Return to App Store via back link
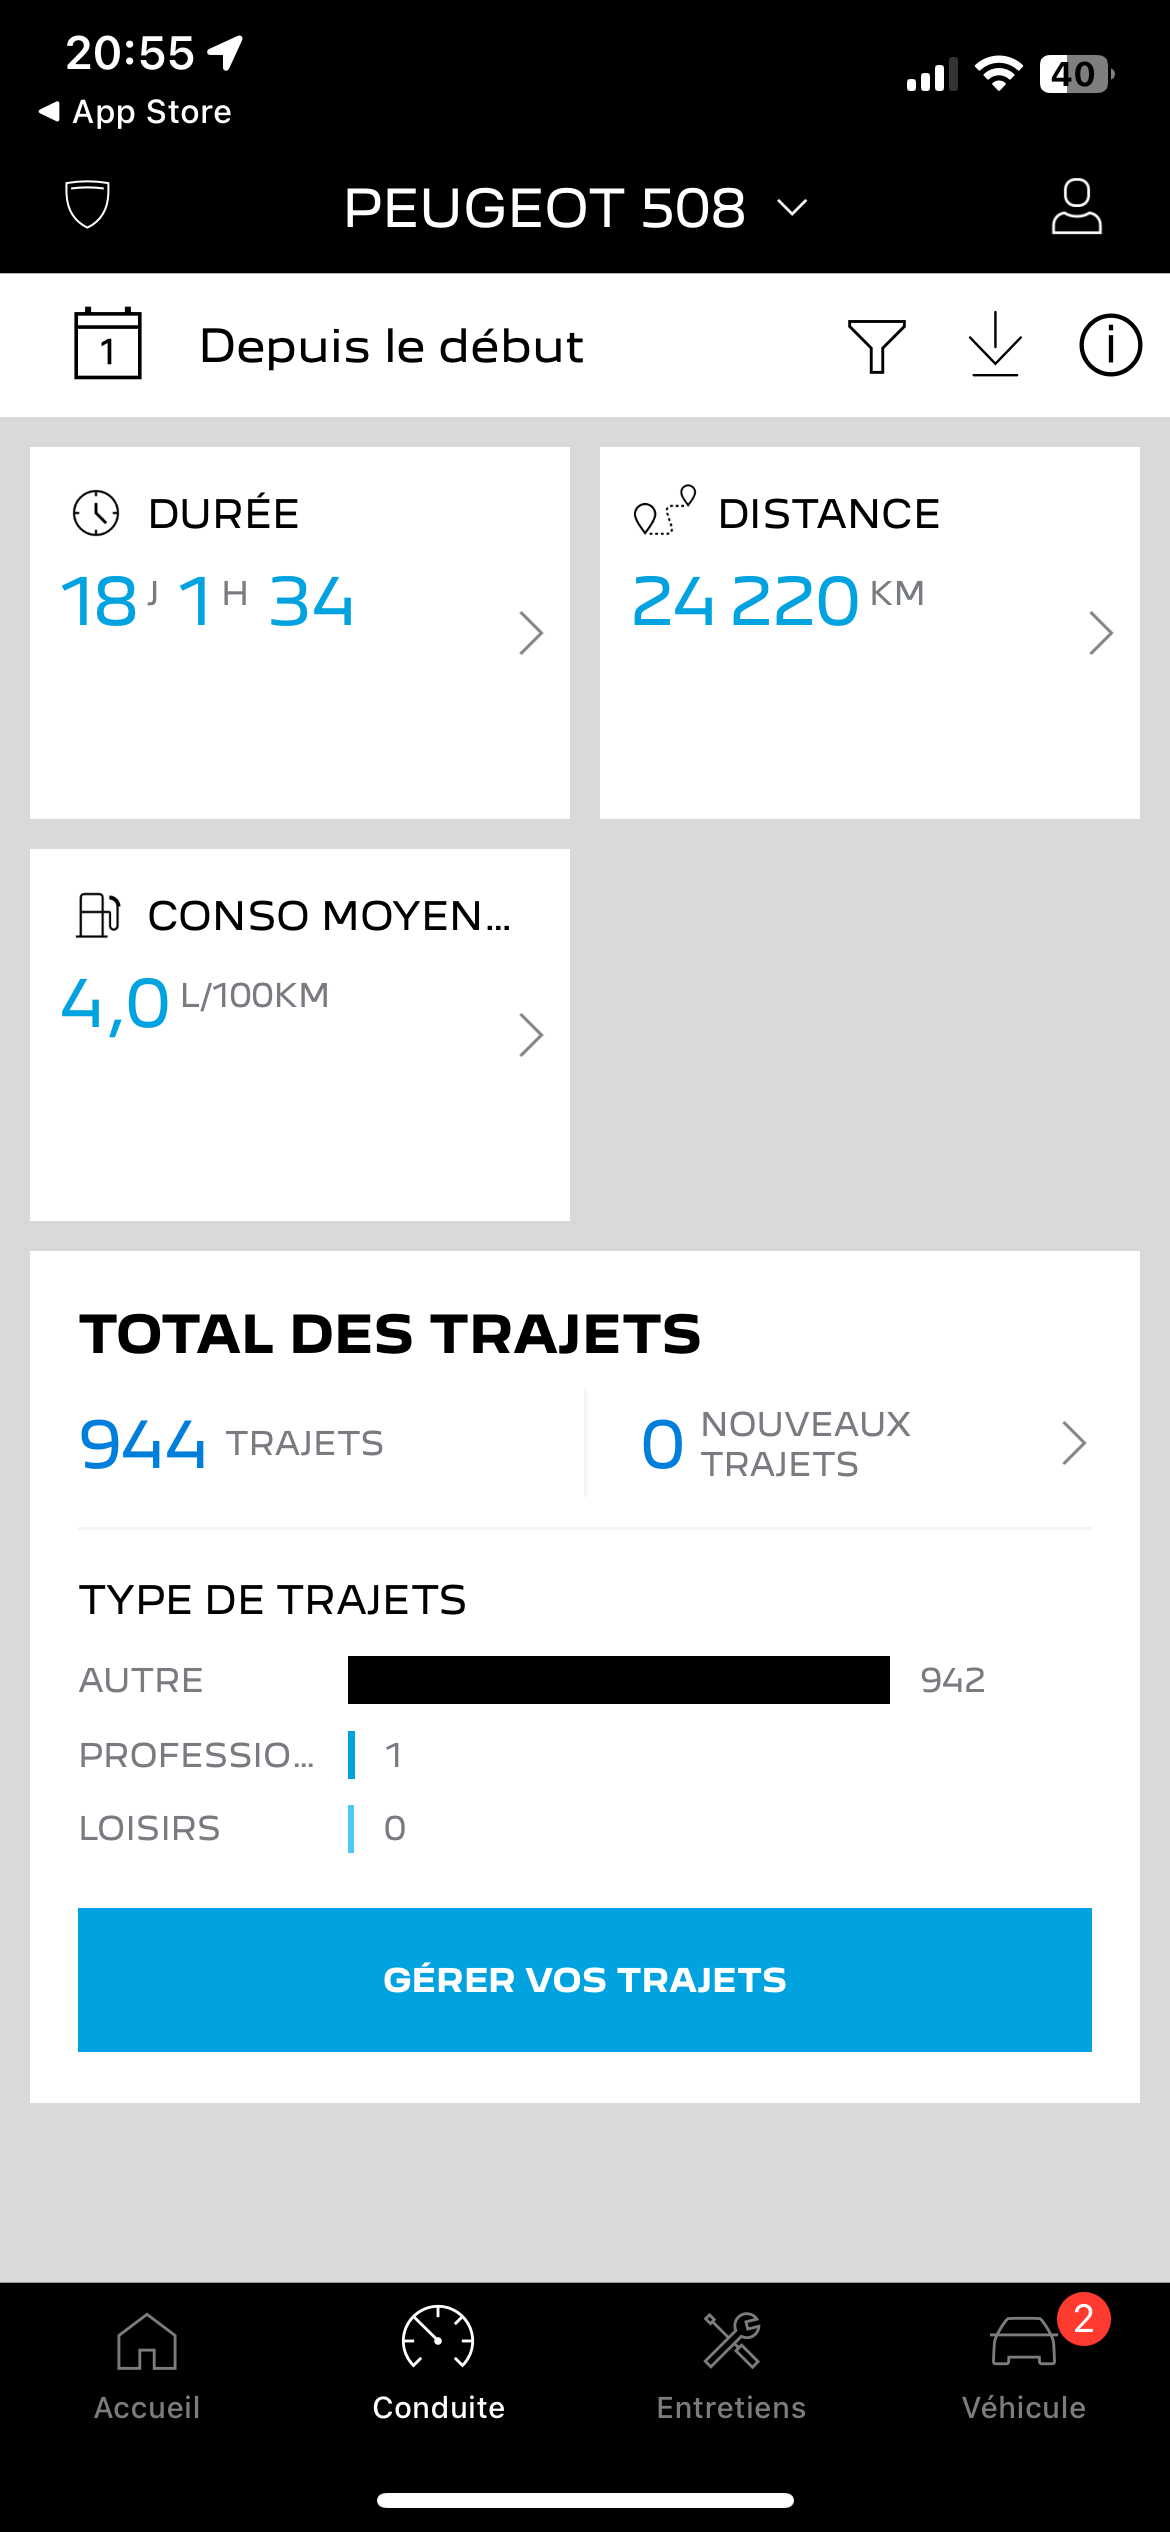 tap(135, 112)
